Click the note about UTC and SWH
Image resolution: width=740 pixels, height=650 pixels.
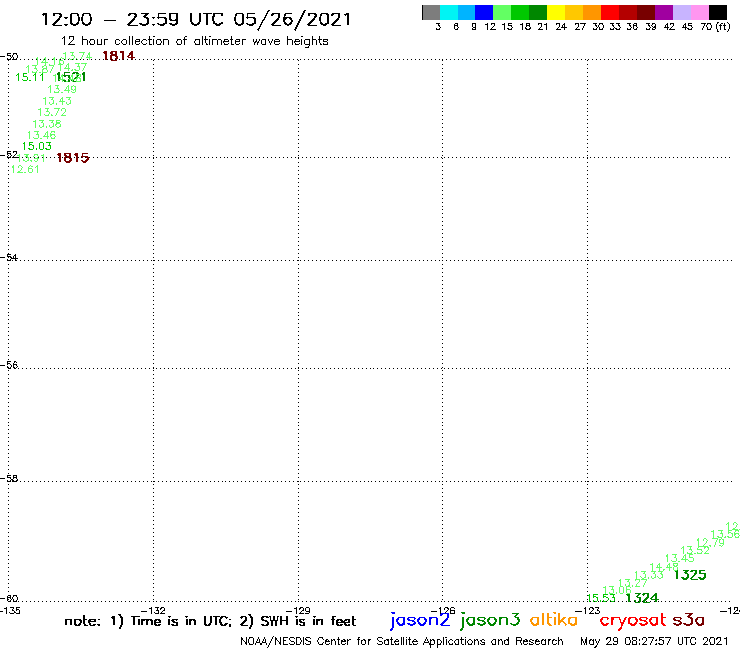[x=210, y=621]
